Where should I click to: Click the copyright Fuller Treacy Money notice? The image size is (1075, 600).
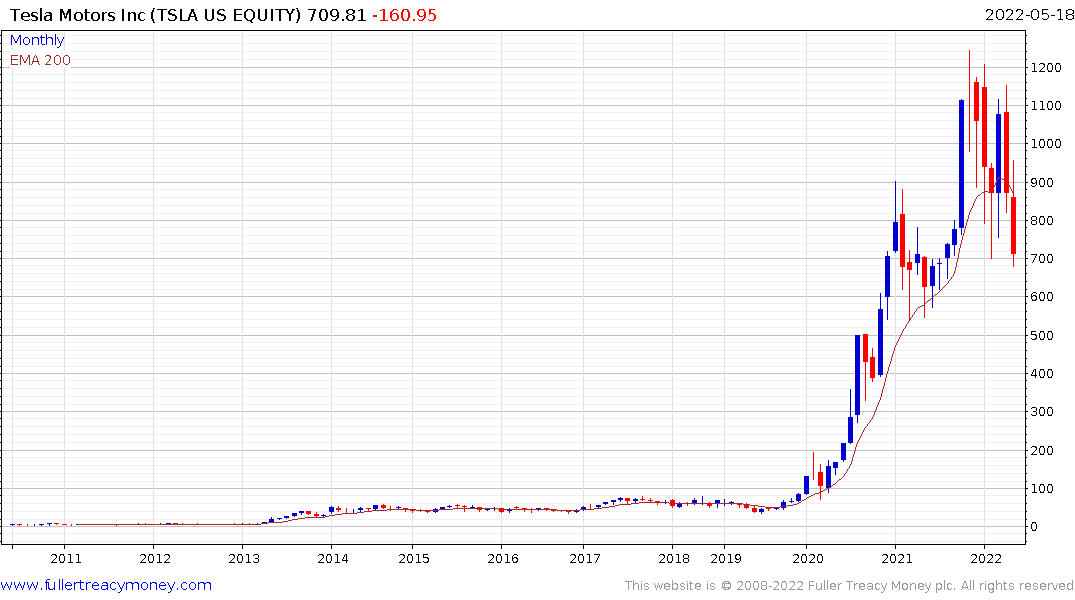coord(849,586)
